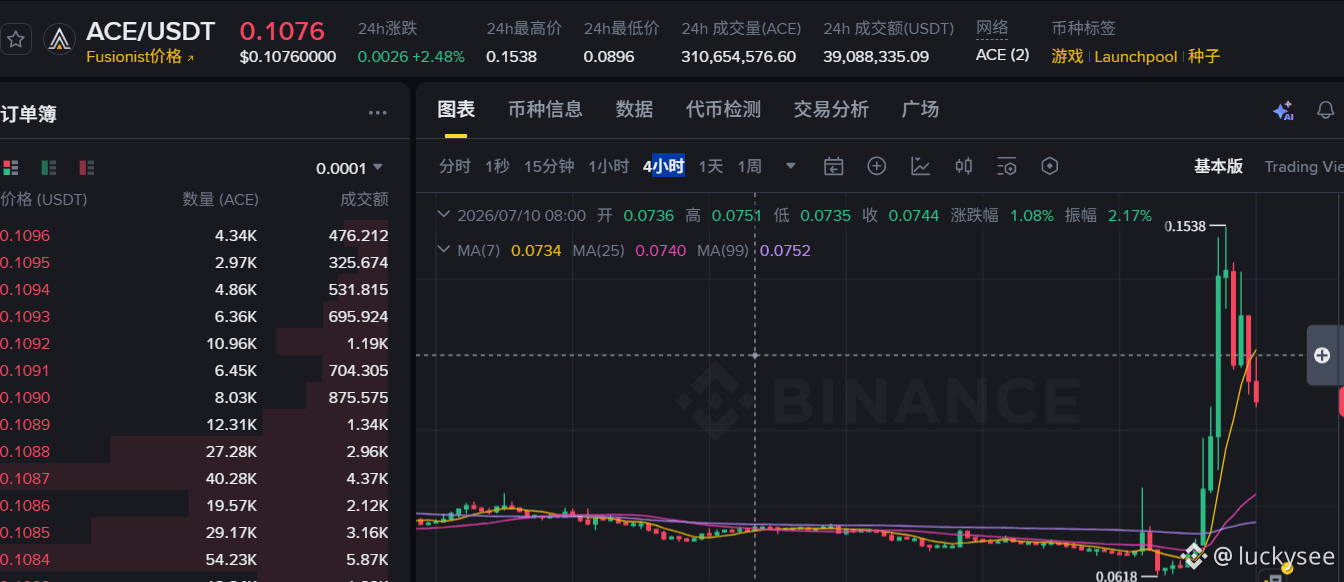Viewport: 1344px width, 582px height.
Task: Click the 种子 coin tag
Action: click(1204, 56)
